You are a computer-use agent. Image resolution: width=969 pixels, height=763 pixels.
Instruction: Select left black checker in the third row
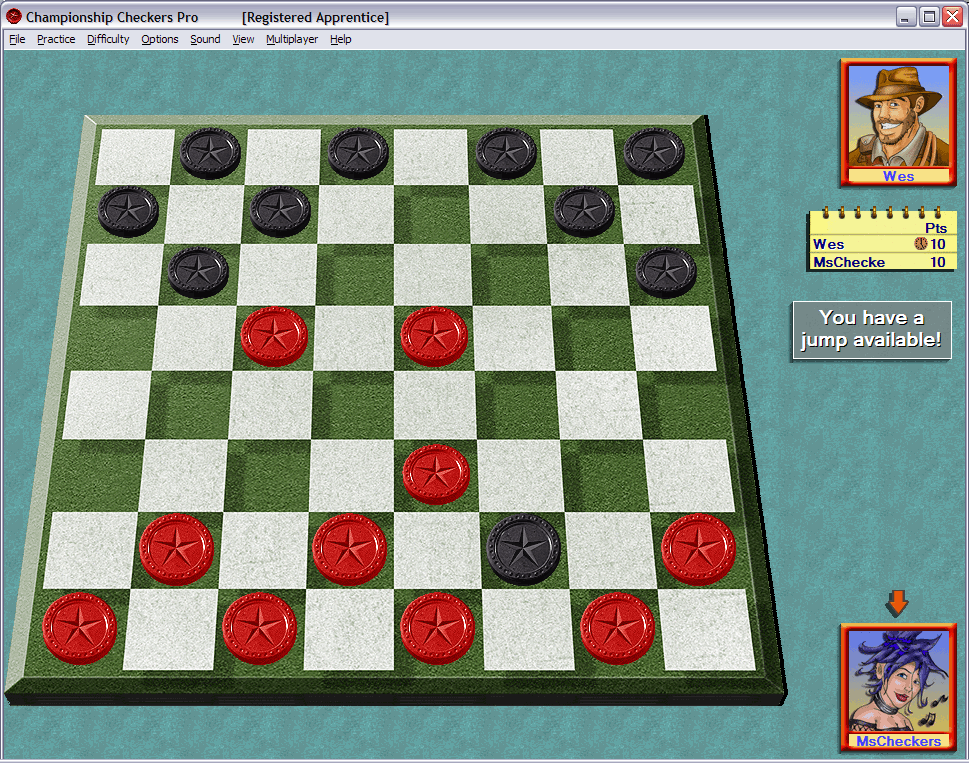click(198, 272)
